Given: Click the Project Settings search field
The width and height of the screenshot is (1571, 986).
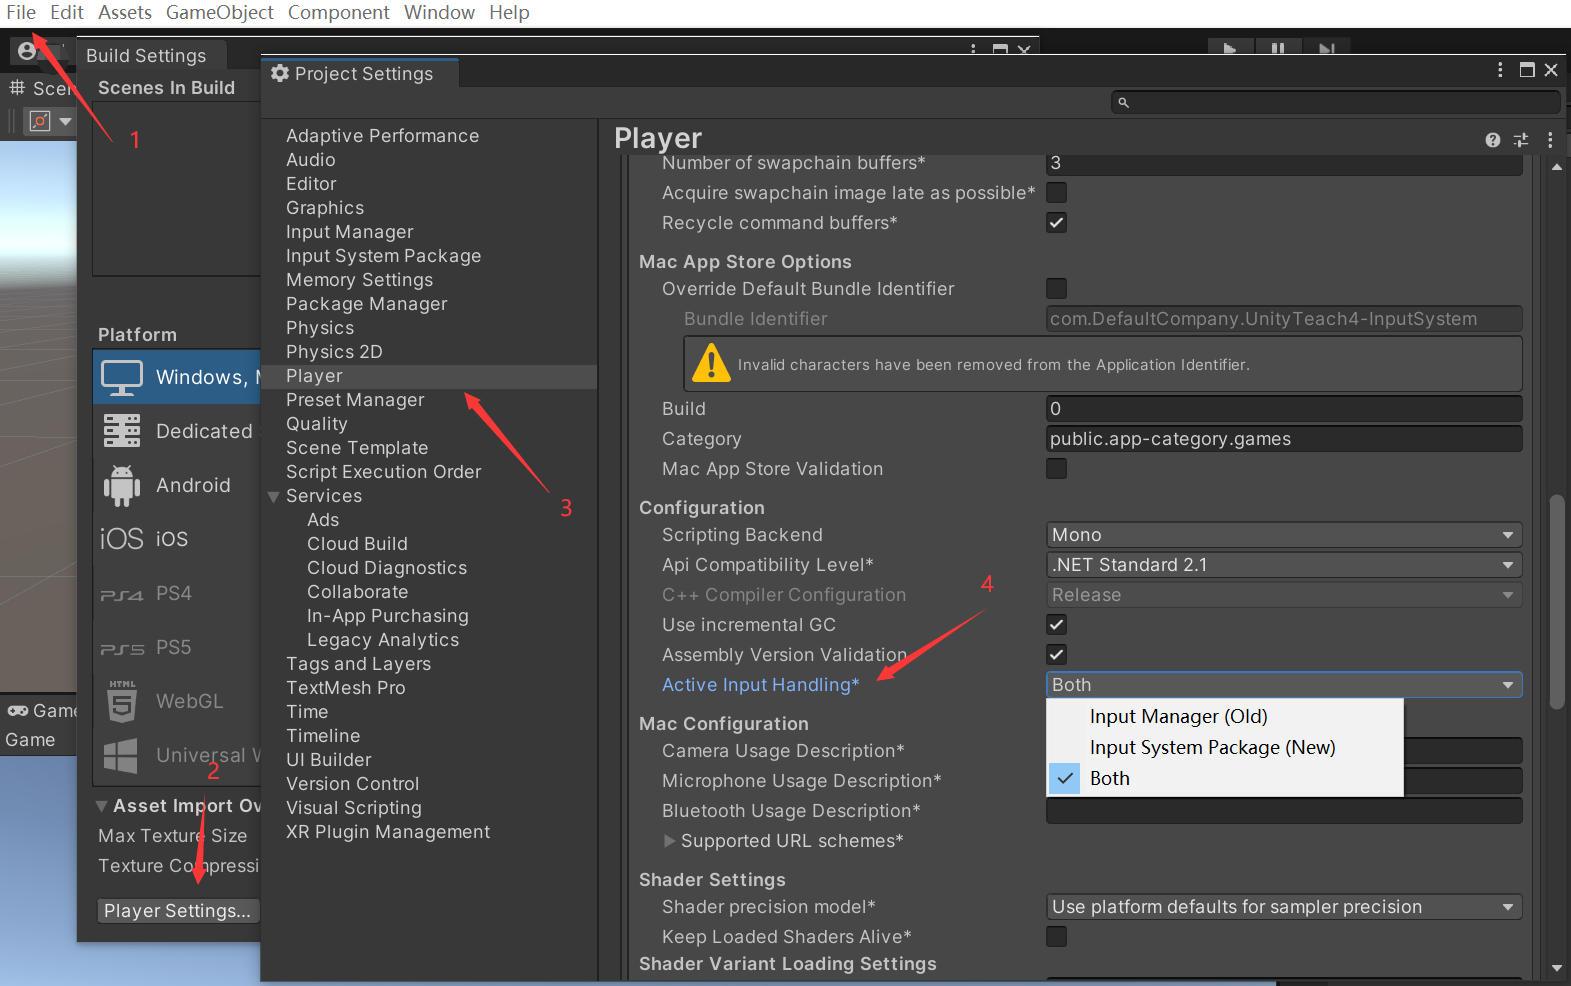Looking at the screenshot, I should tap(1335, 102).
